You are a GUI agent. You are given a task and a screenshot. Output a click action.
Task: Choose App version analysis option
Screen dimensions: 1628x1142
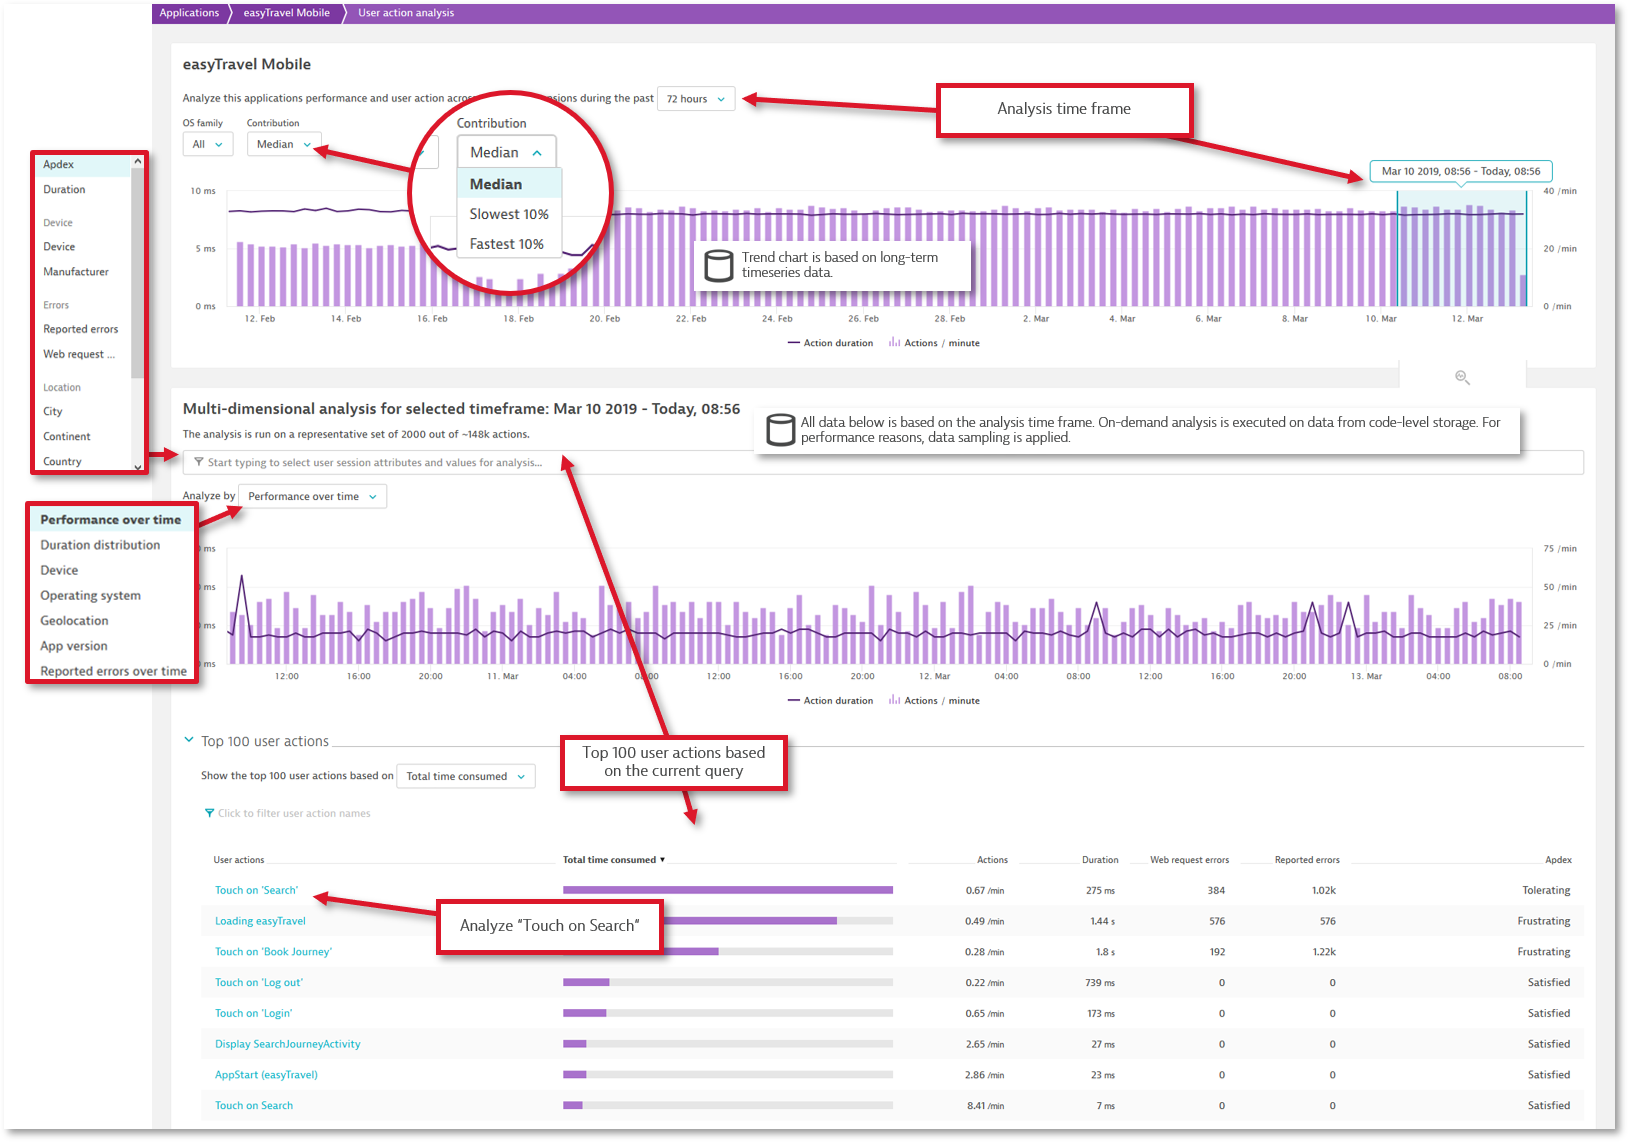click(x=73, y=646)
